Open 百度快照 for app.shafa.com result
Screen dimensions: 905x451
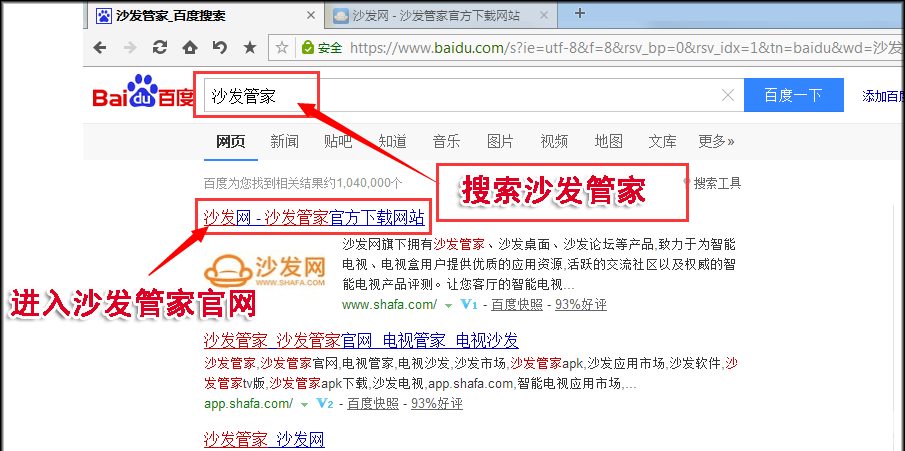coord(373,404)
